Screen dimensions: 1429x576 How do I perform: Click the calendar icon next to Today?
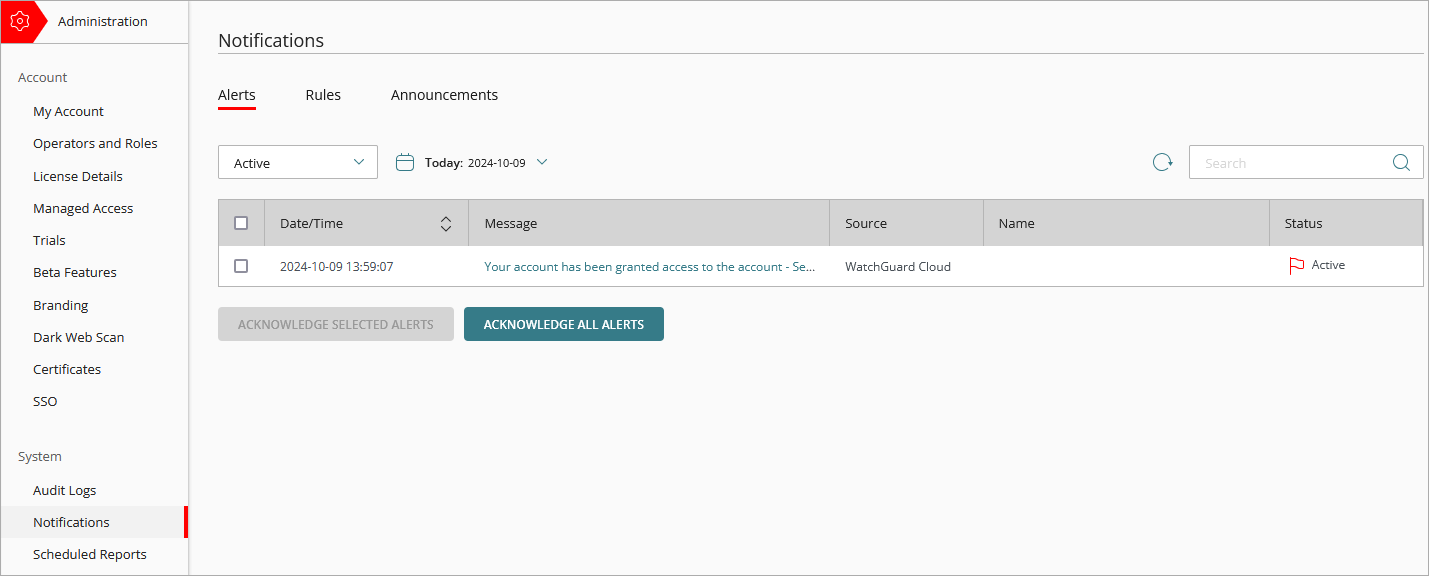click(404, 161)
